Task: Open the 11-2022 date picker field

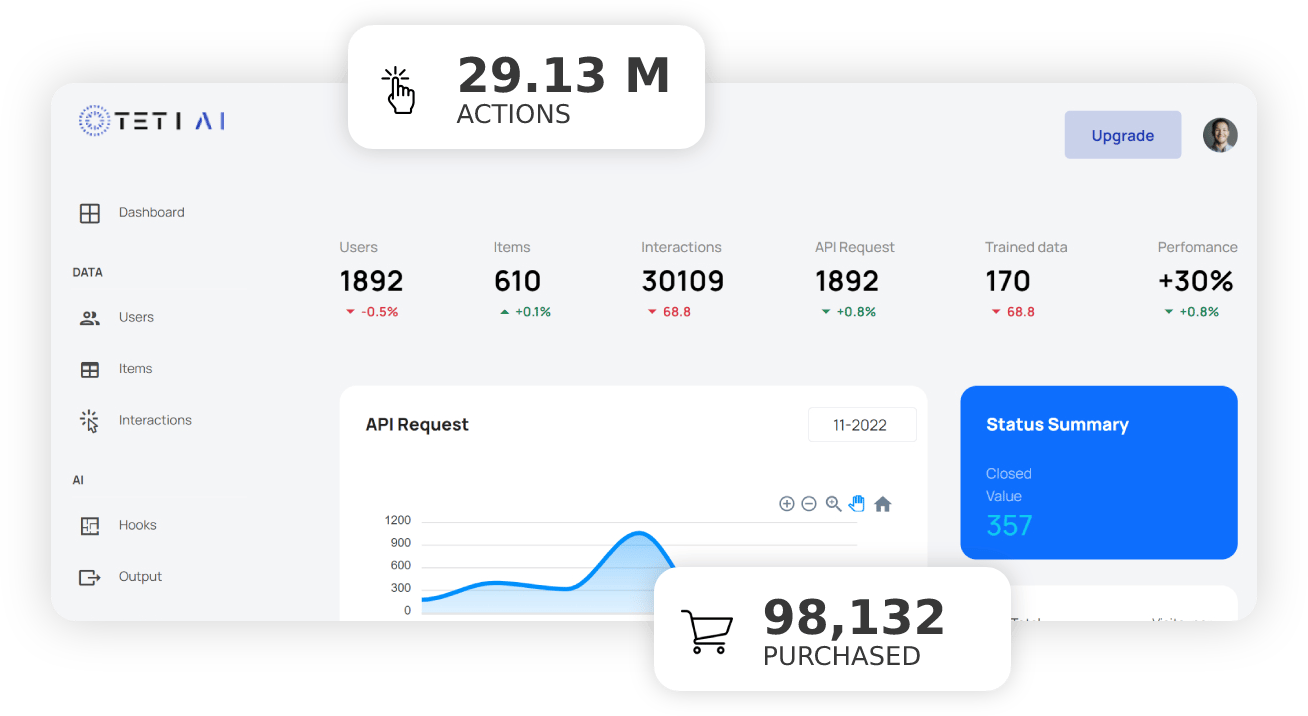Action: coord(862,425)
